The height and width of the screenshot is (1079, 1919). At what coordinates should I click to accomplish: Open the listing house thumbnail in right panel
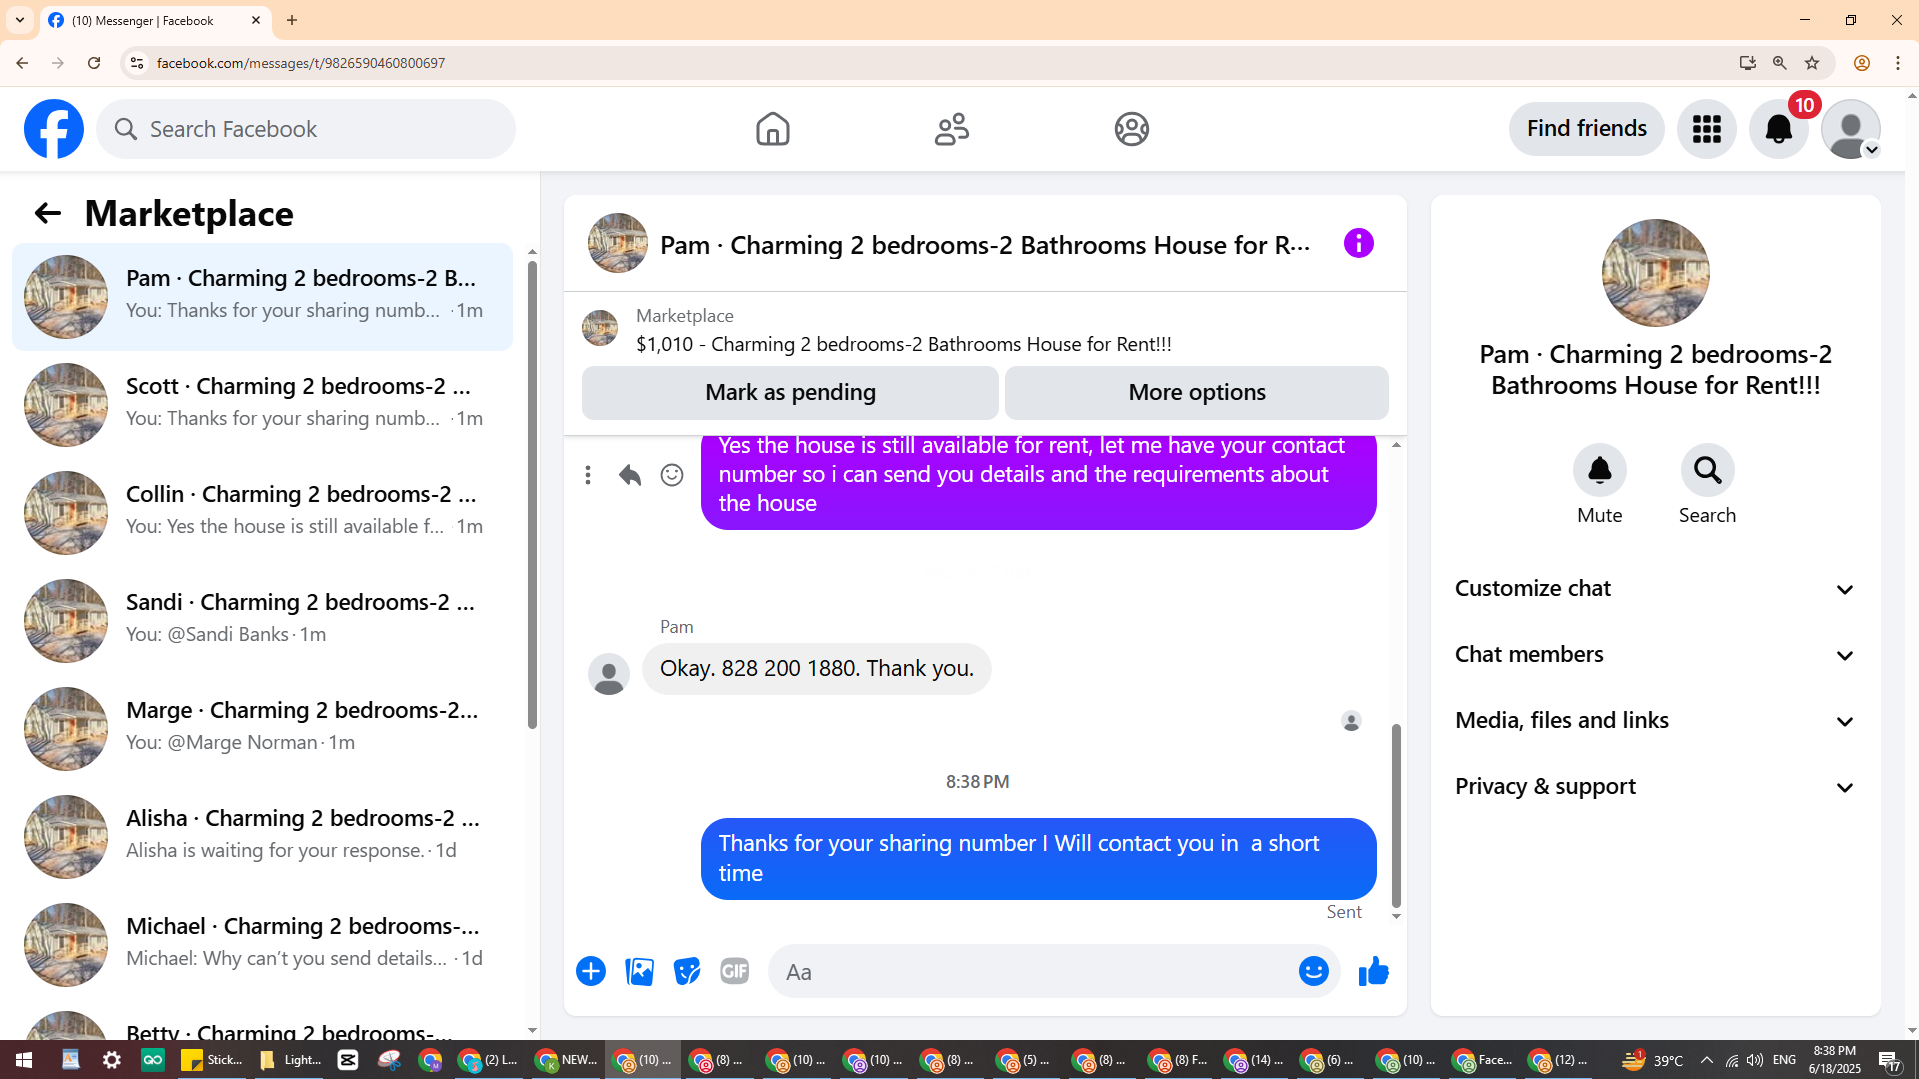tap(1655, 273)
